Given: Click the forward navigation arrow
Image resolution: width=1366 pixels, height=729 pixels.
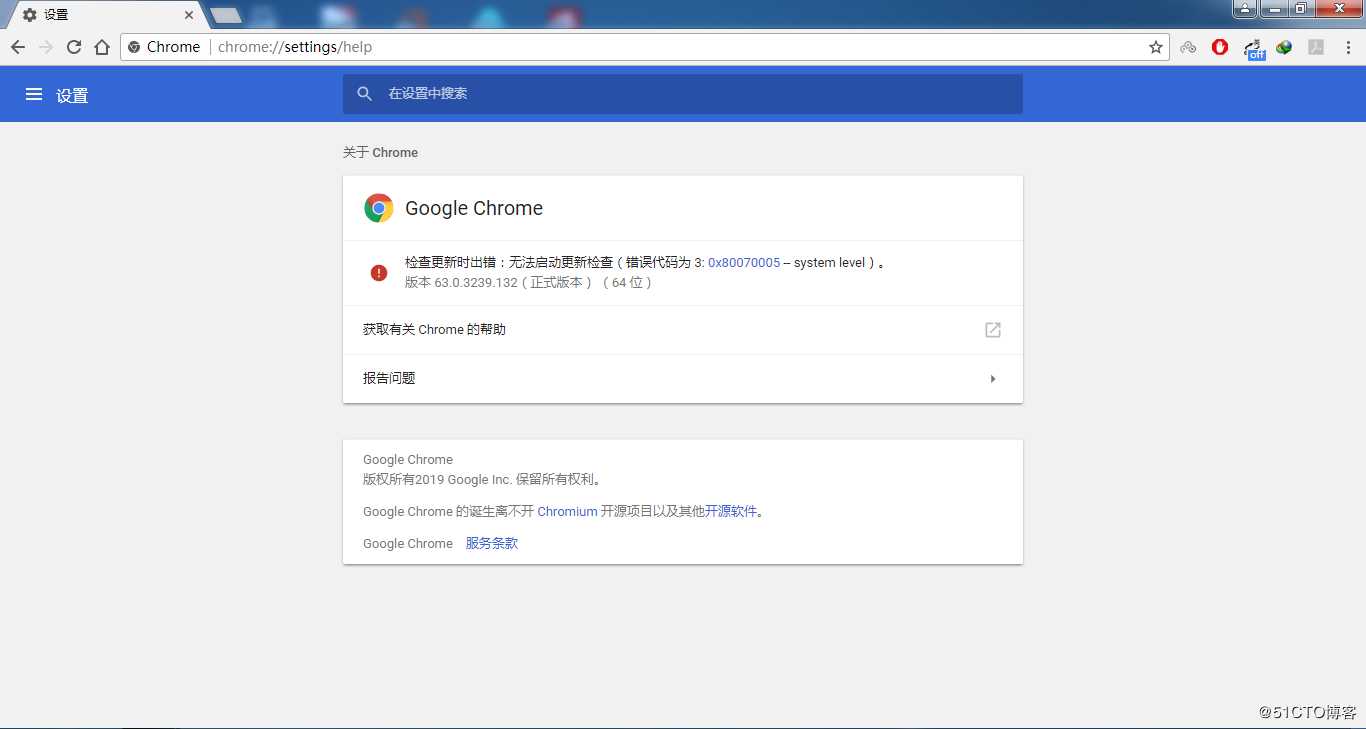Looking at the screenshot, I should (46, 47).
